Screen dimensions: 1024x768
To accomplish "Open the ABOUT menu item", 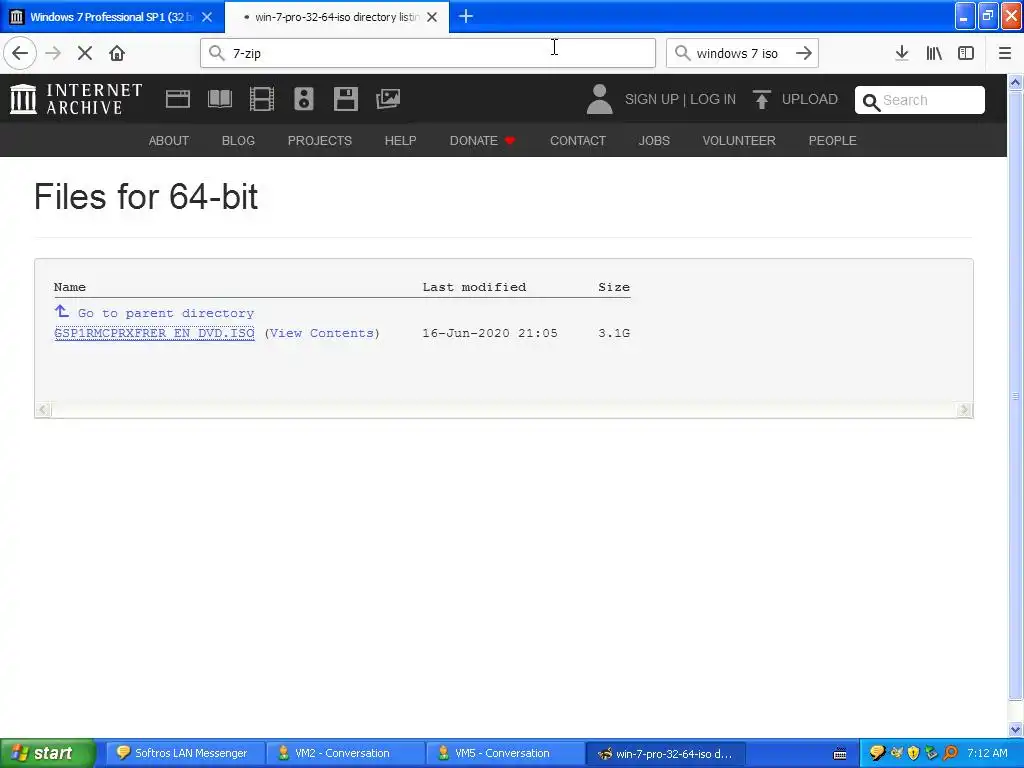I will point(168,140).
